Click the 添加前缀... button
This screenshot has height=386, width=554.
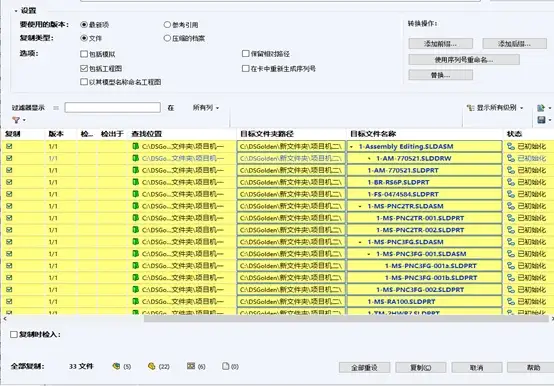pyautogui.click(x=441, y=44)
